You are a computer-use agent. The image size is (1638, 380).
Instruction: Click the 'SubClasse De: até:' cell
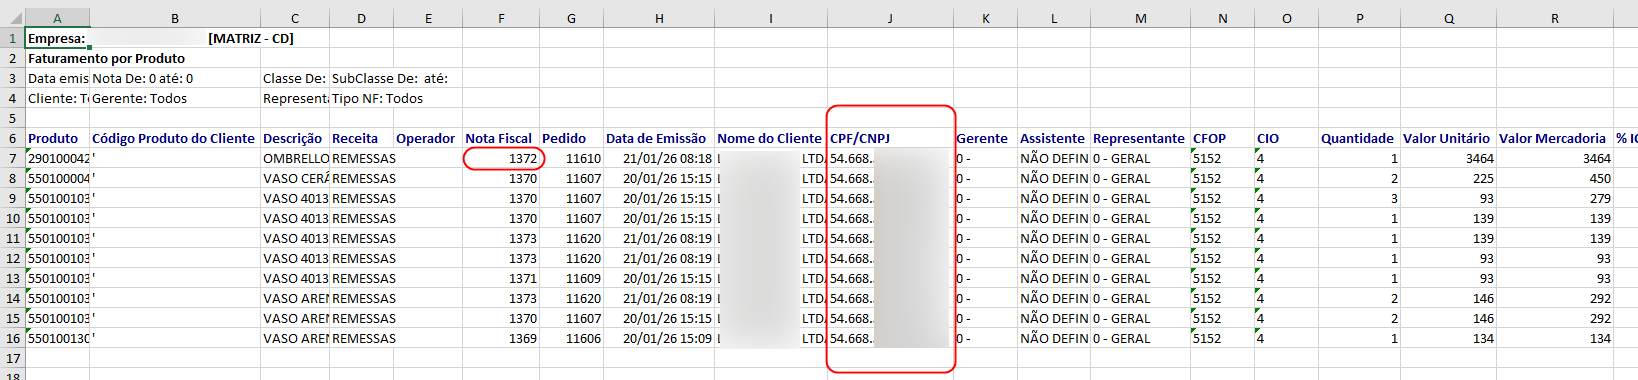390,78
